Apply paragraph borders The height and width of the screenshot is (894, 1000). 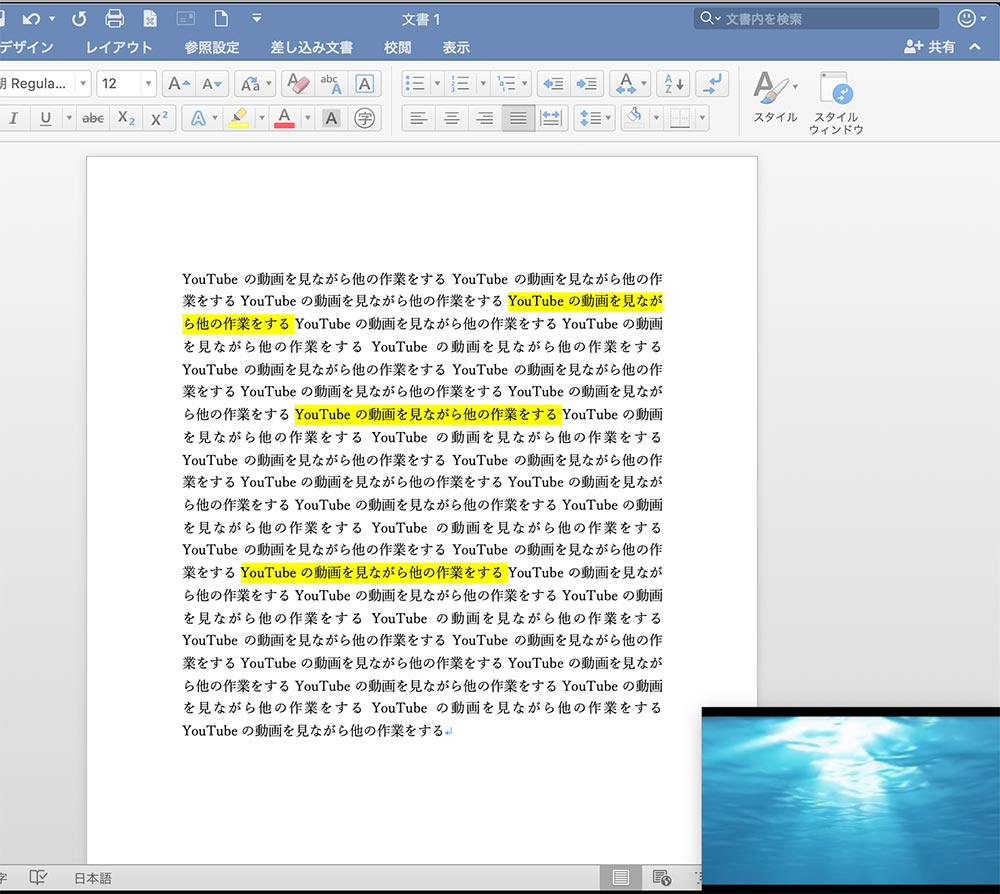click(680, 118)
